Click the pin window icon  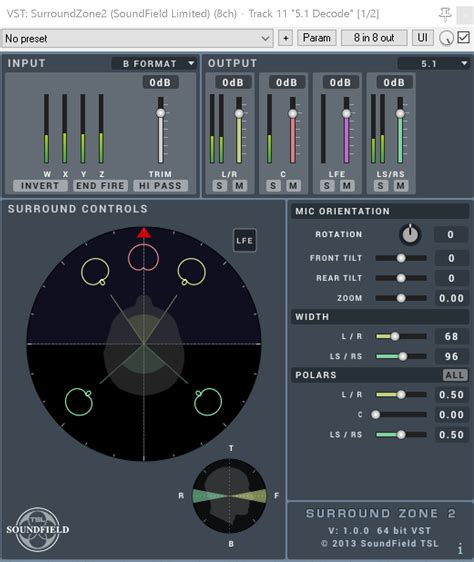click(x=445, y=14)
